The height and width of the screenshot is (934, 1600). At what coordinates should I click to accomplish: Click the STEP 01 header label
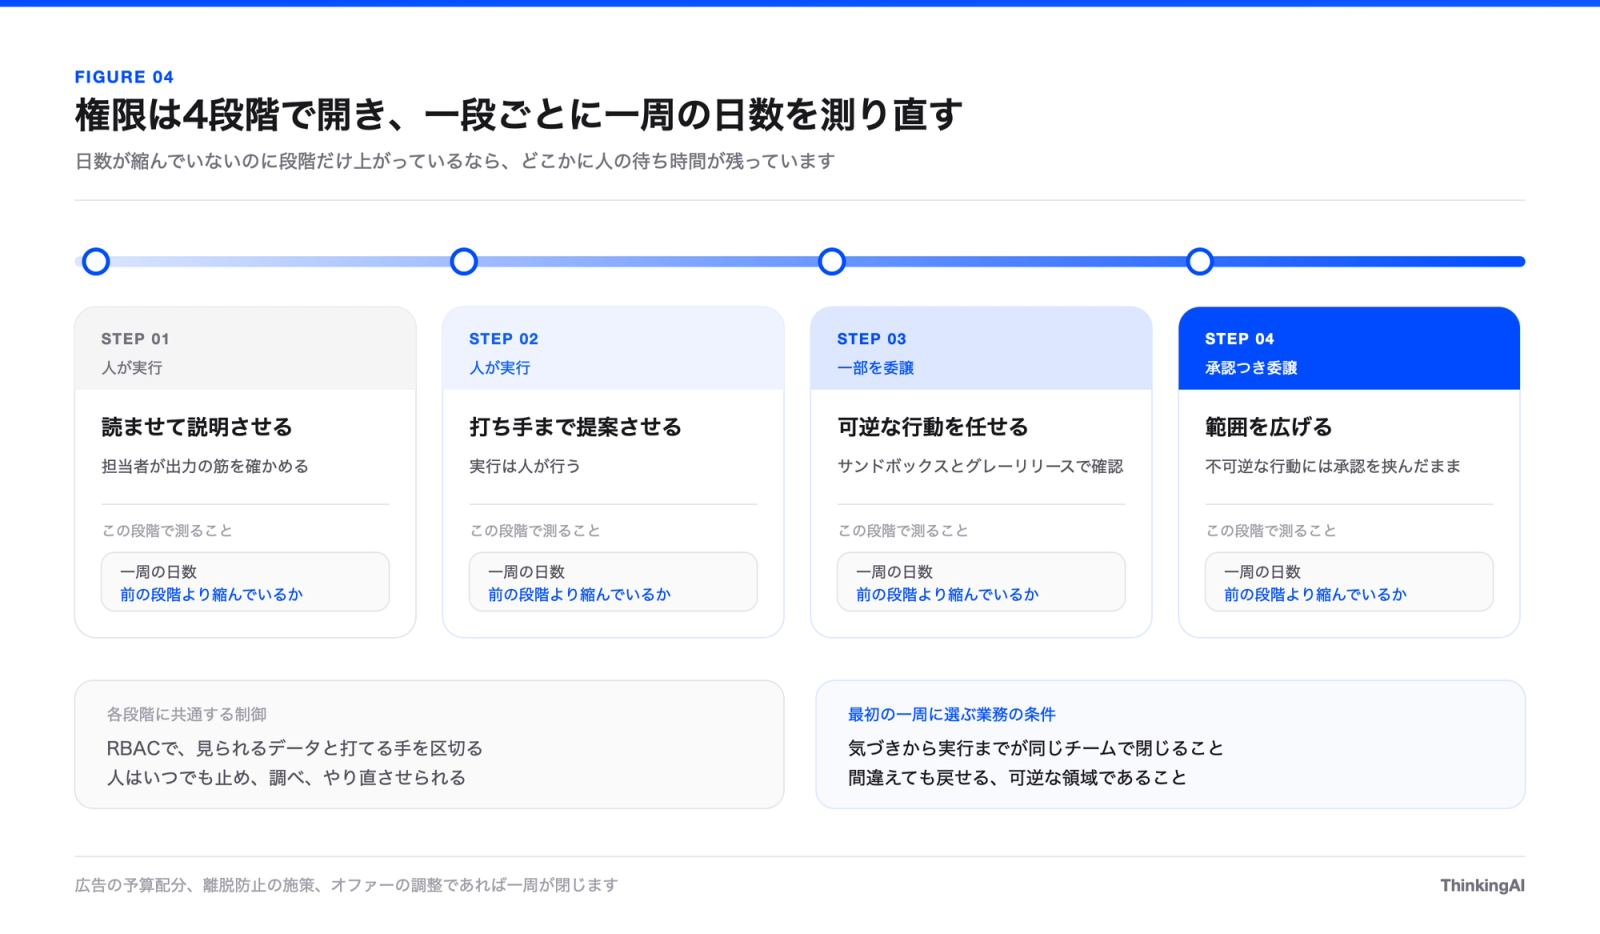(x=135, y=339)
